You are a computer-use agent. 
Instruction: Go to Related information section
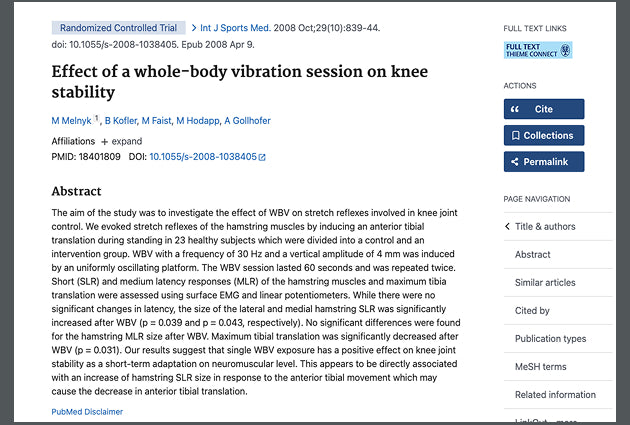coord(555,395)
